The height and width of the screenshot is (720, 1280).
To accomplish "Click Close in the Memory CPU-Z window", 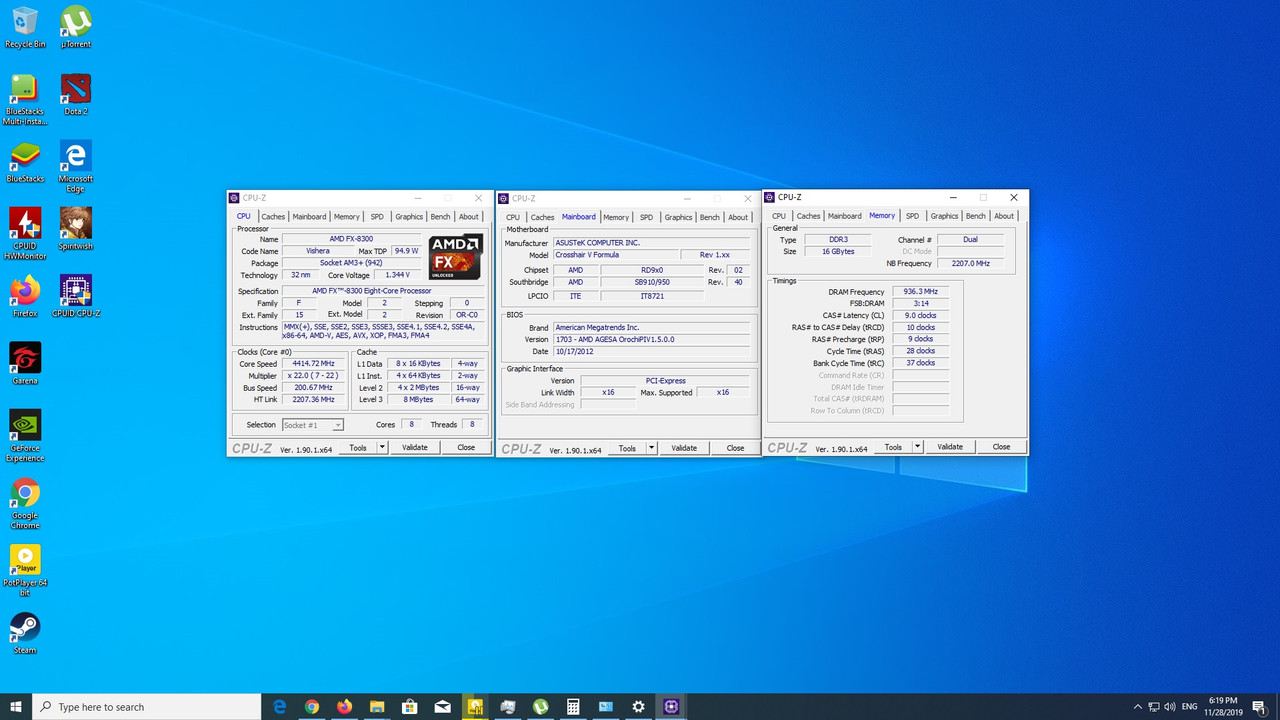I will pos(1001,446).
